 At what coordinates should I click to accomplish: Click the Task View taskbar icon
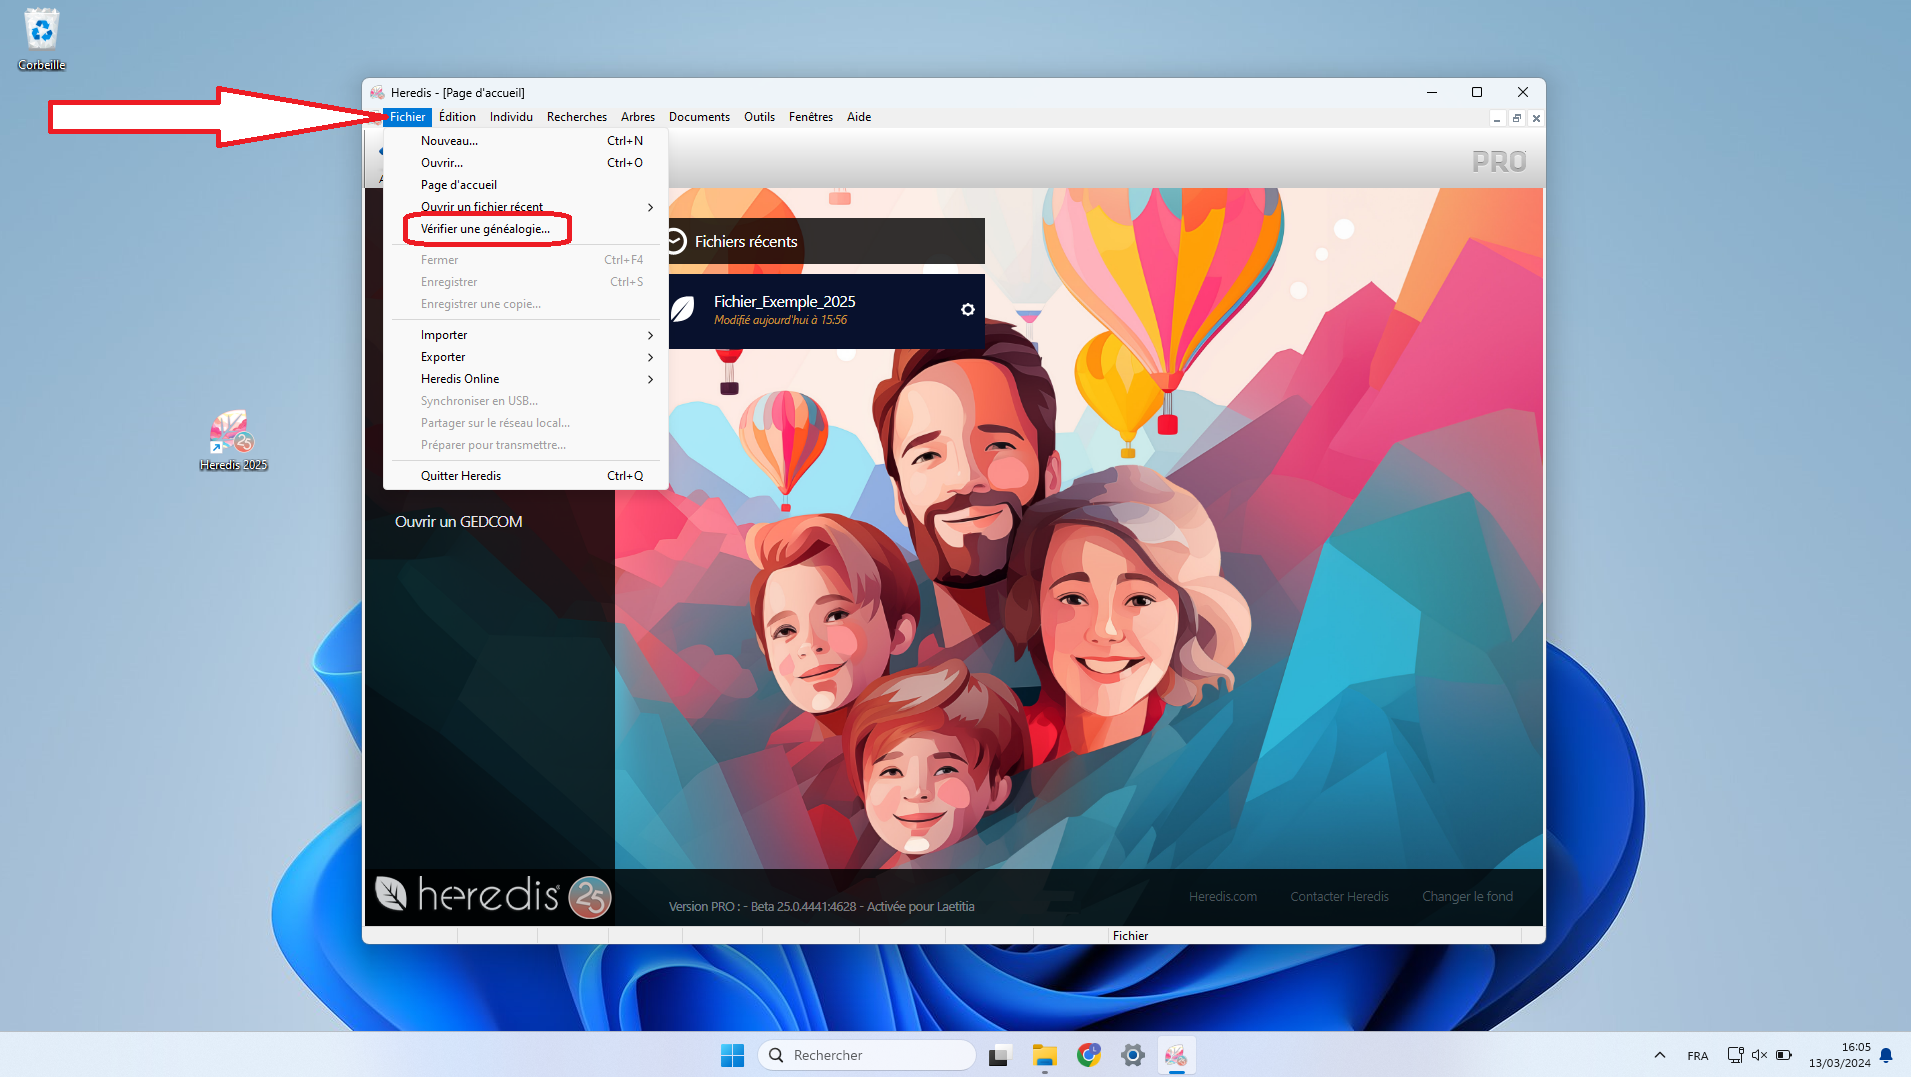coord(999,1055)
